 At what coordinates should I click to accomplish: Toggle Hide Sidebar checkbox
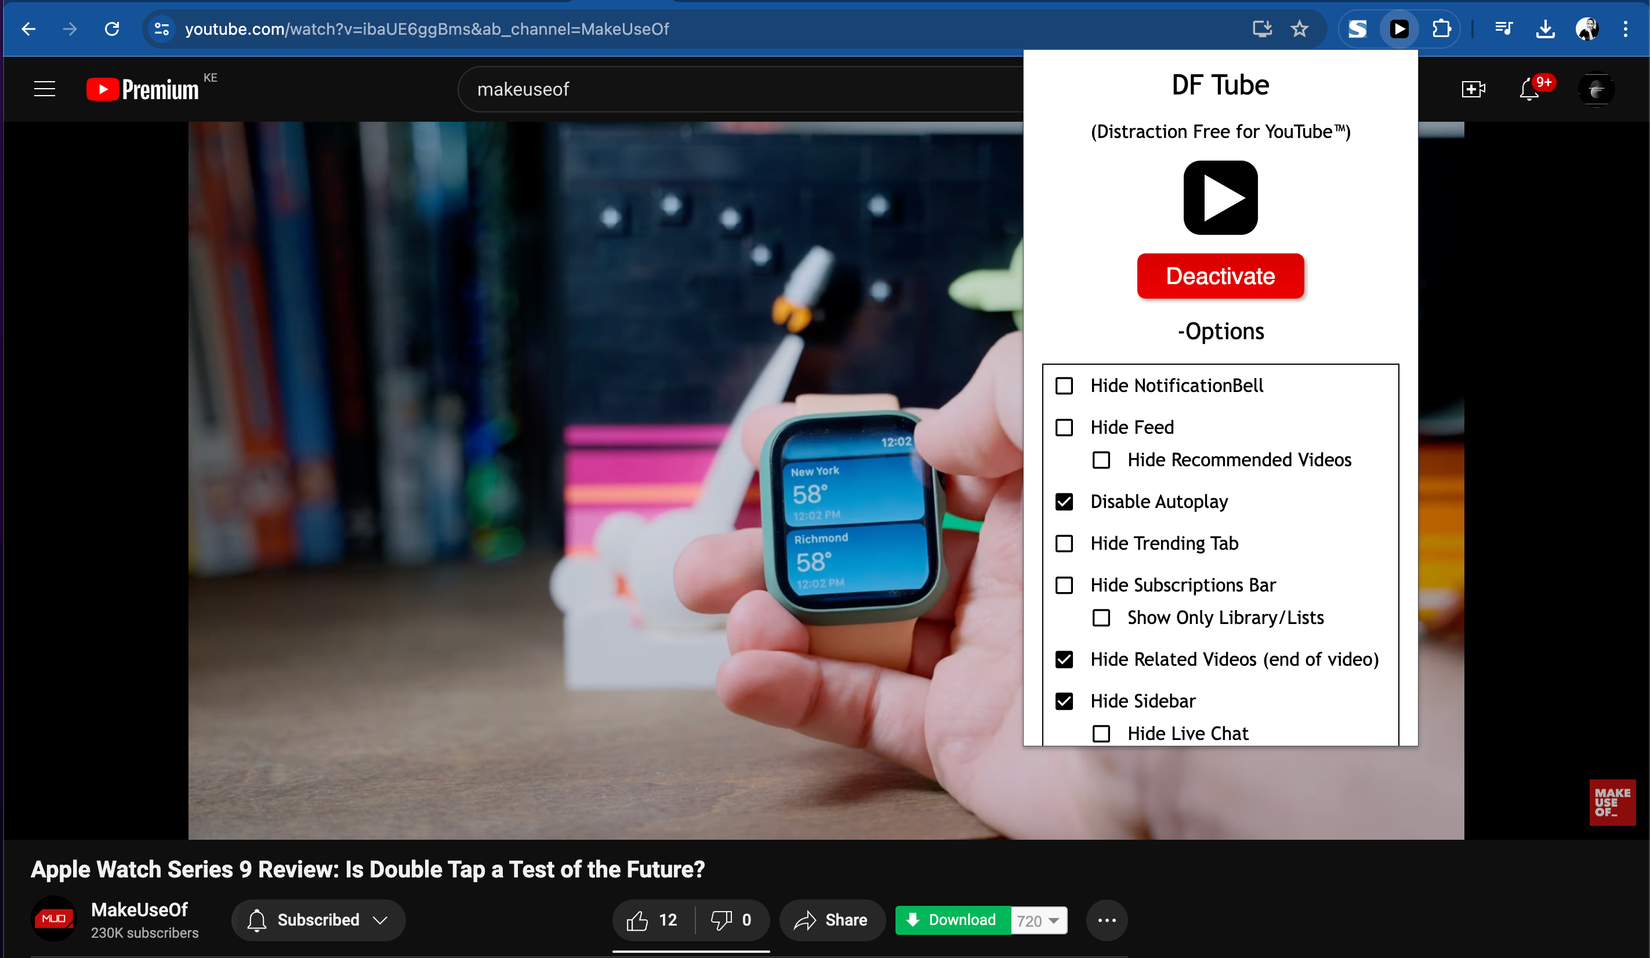(x=1065, y=701)
